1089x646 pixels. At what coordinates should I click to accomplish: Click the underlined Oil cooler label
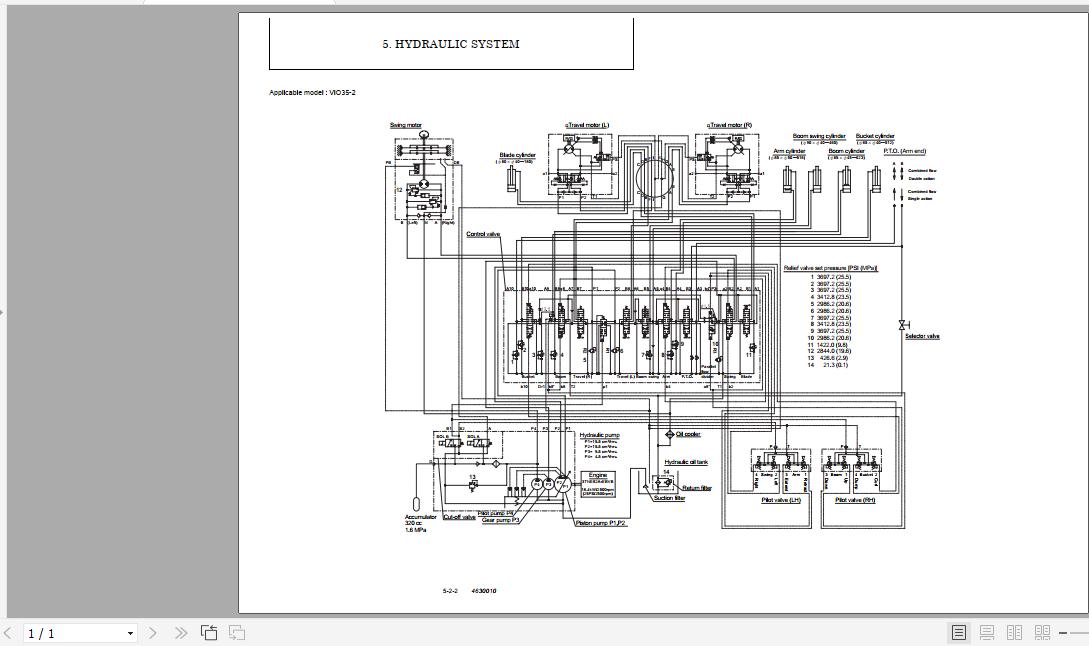pos(688,433)
